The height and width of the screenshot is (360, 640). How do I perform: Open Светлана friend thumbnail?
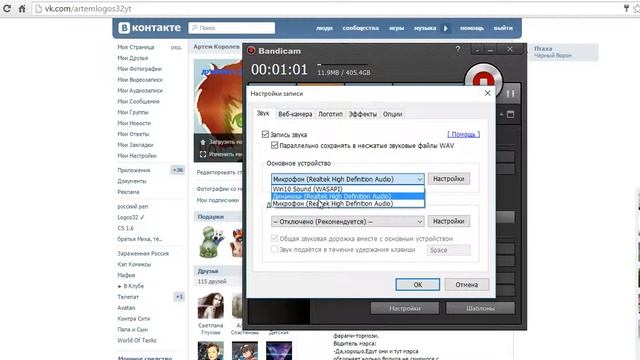[x=211, y=306]
